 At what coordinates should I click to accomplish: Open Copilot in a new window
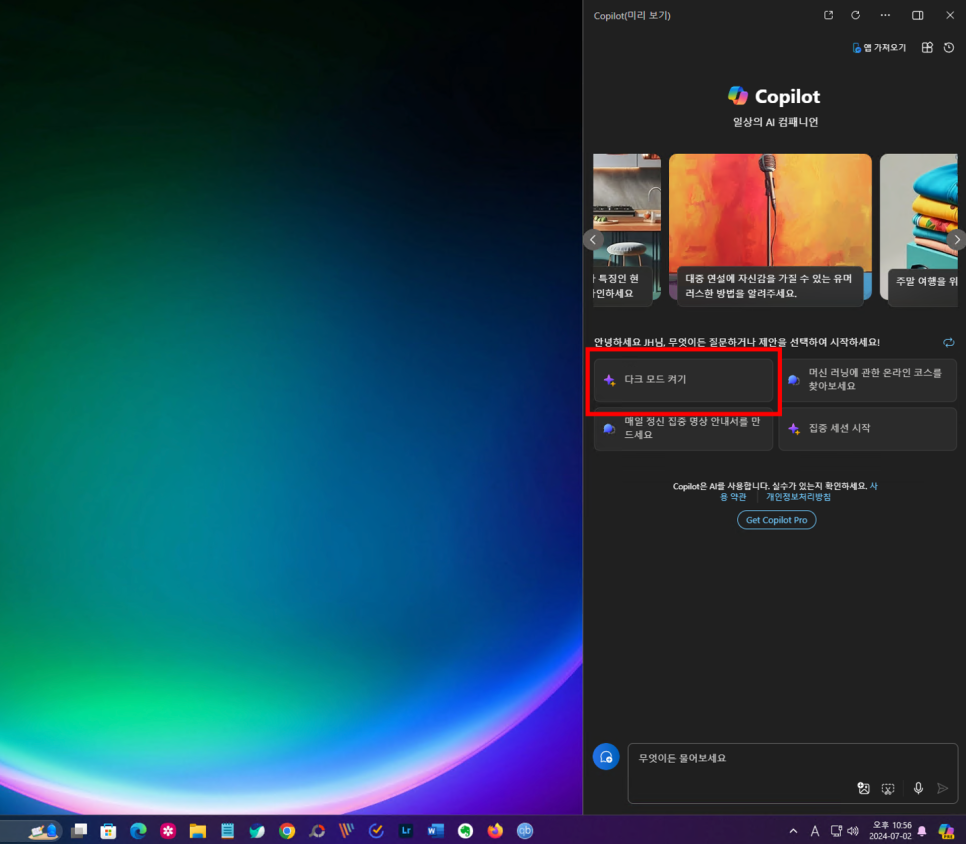829,15
